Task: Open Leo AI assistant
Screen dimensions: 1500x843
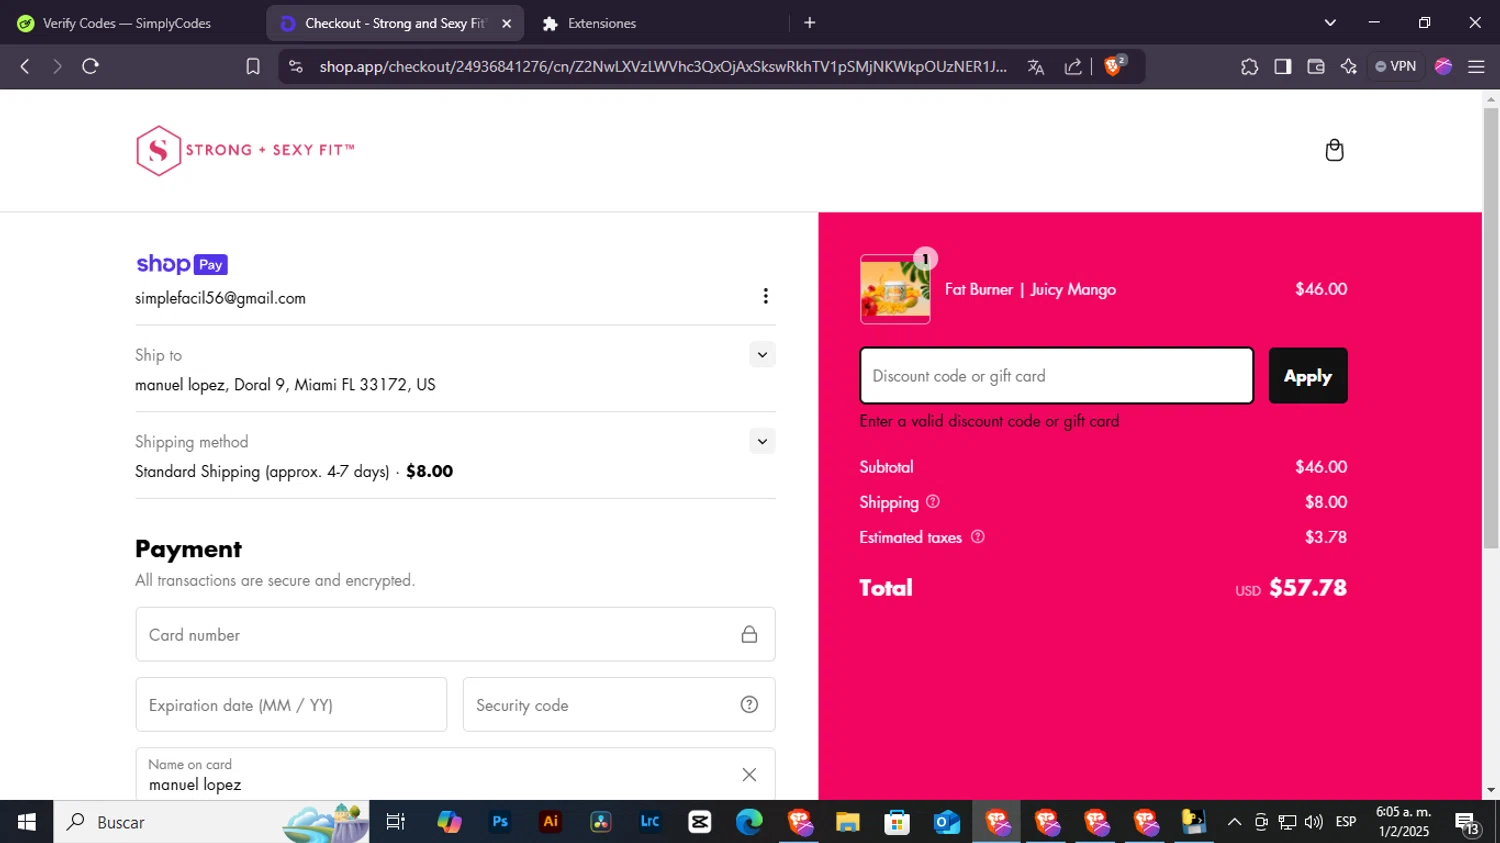Action: pos(1349,67)
